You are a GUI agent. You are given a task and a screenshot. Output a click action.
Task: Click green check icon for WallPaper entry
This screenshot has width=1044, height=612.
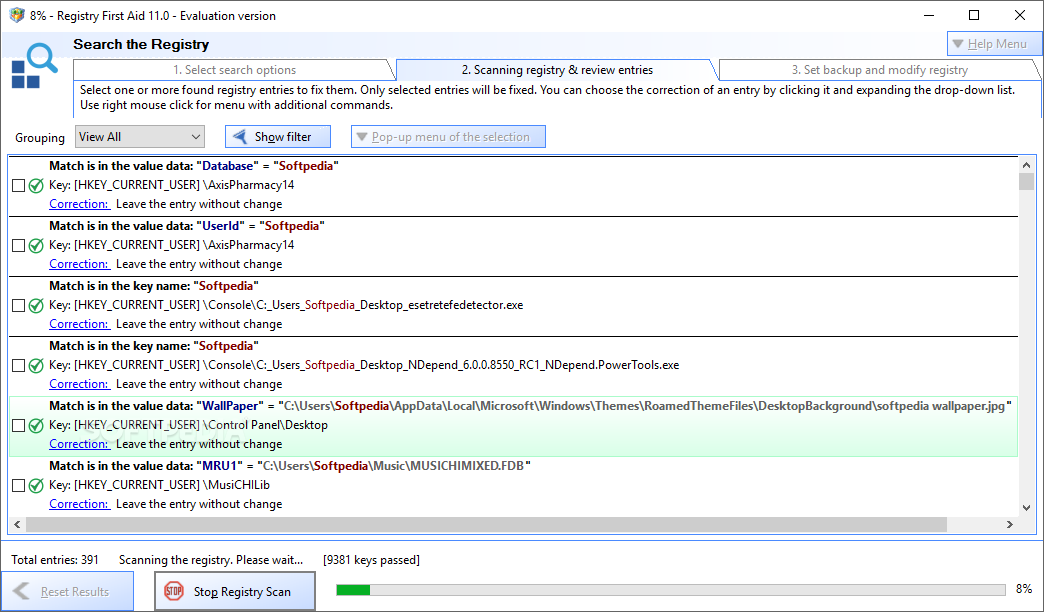tap(37, 426)
